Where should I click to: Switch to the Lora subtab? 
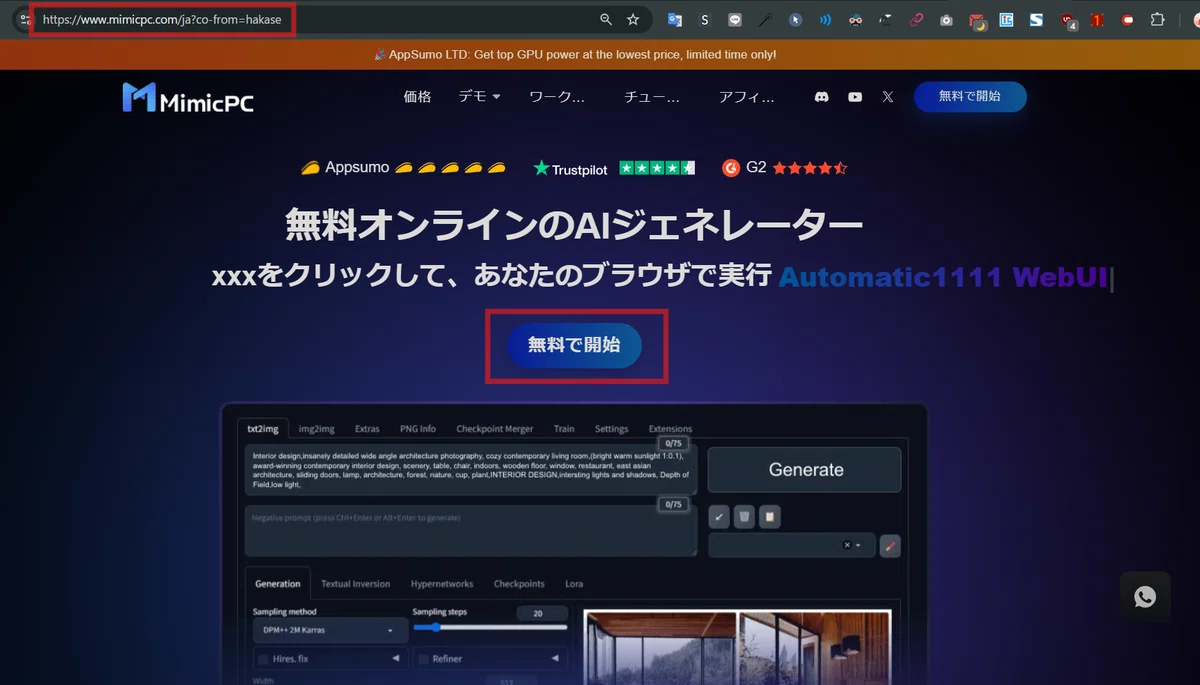[574, 584]
